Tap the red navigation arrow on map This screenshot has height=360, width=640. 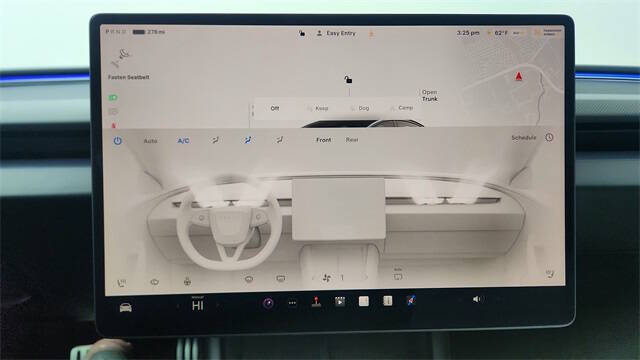518,76
